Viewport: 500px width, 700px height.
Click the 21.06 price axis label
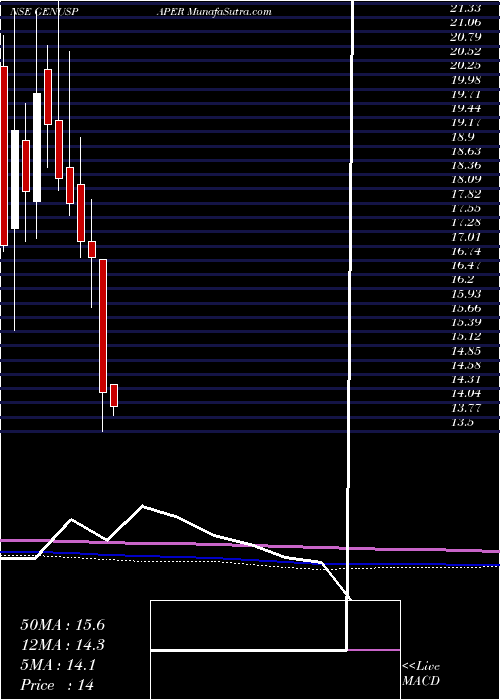465,22
